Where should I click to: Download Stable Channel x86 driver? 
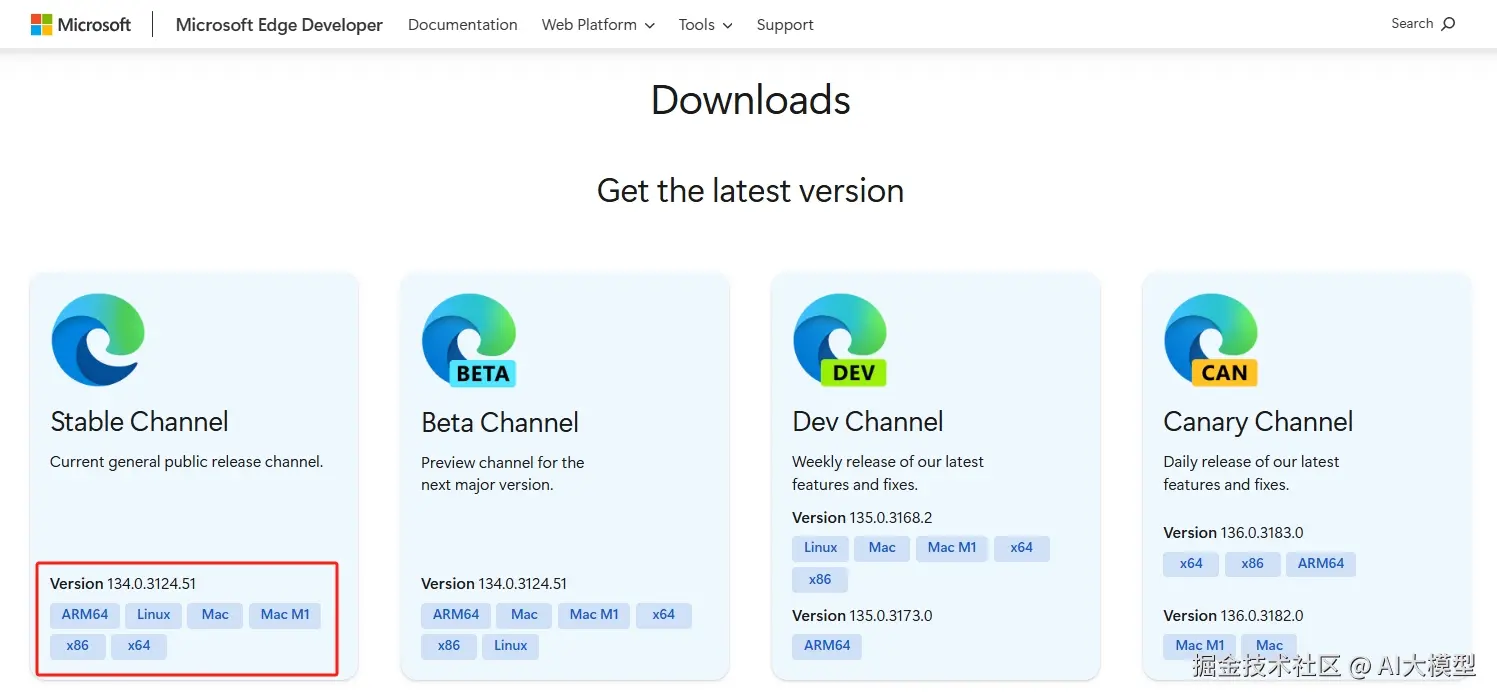click(x=78, y=646)
